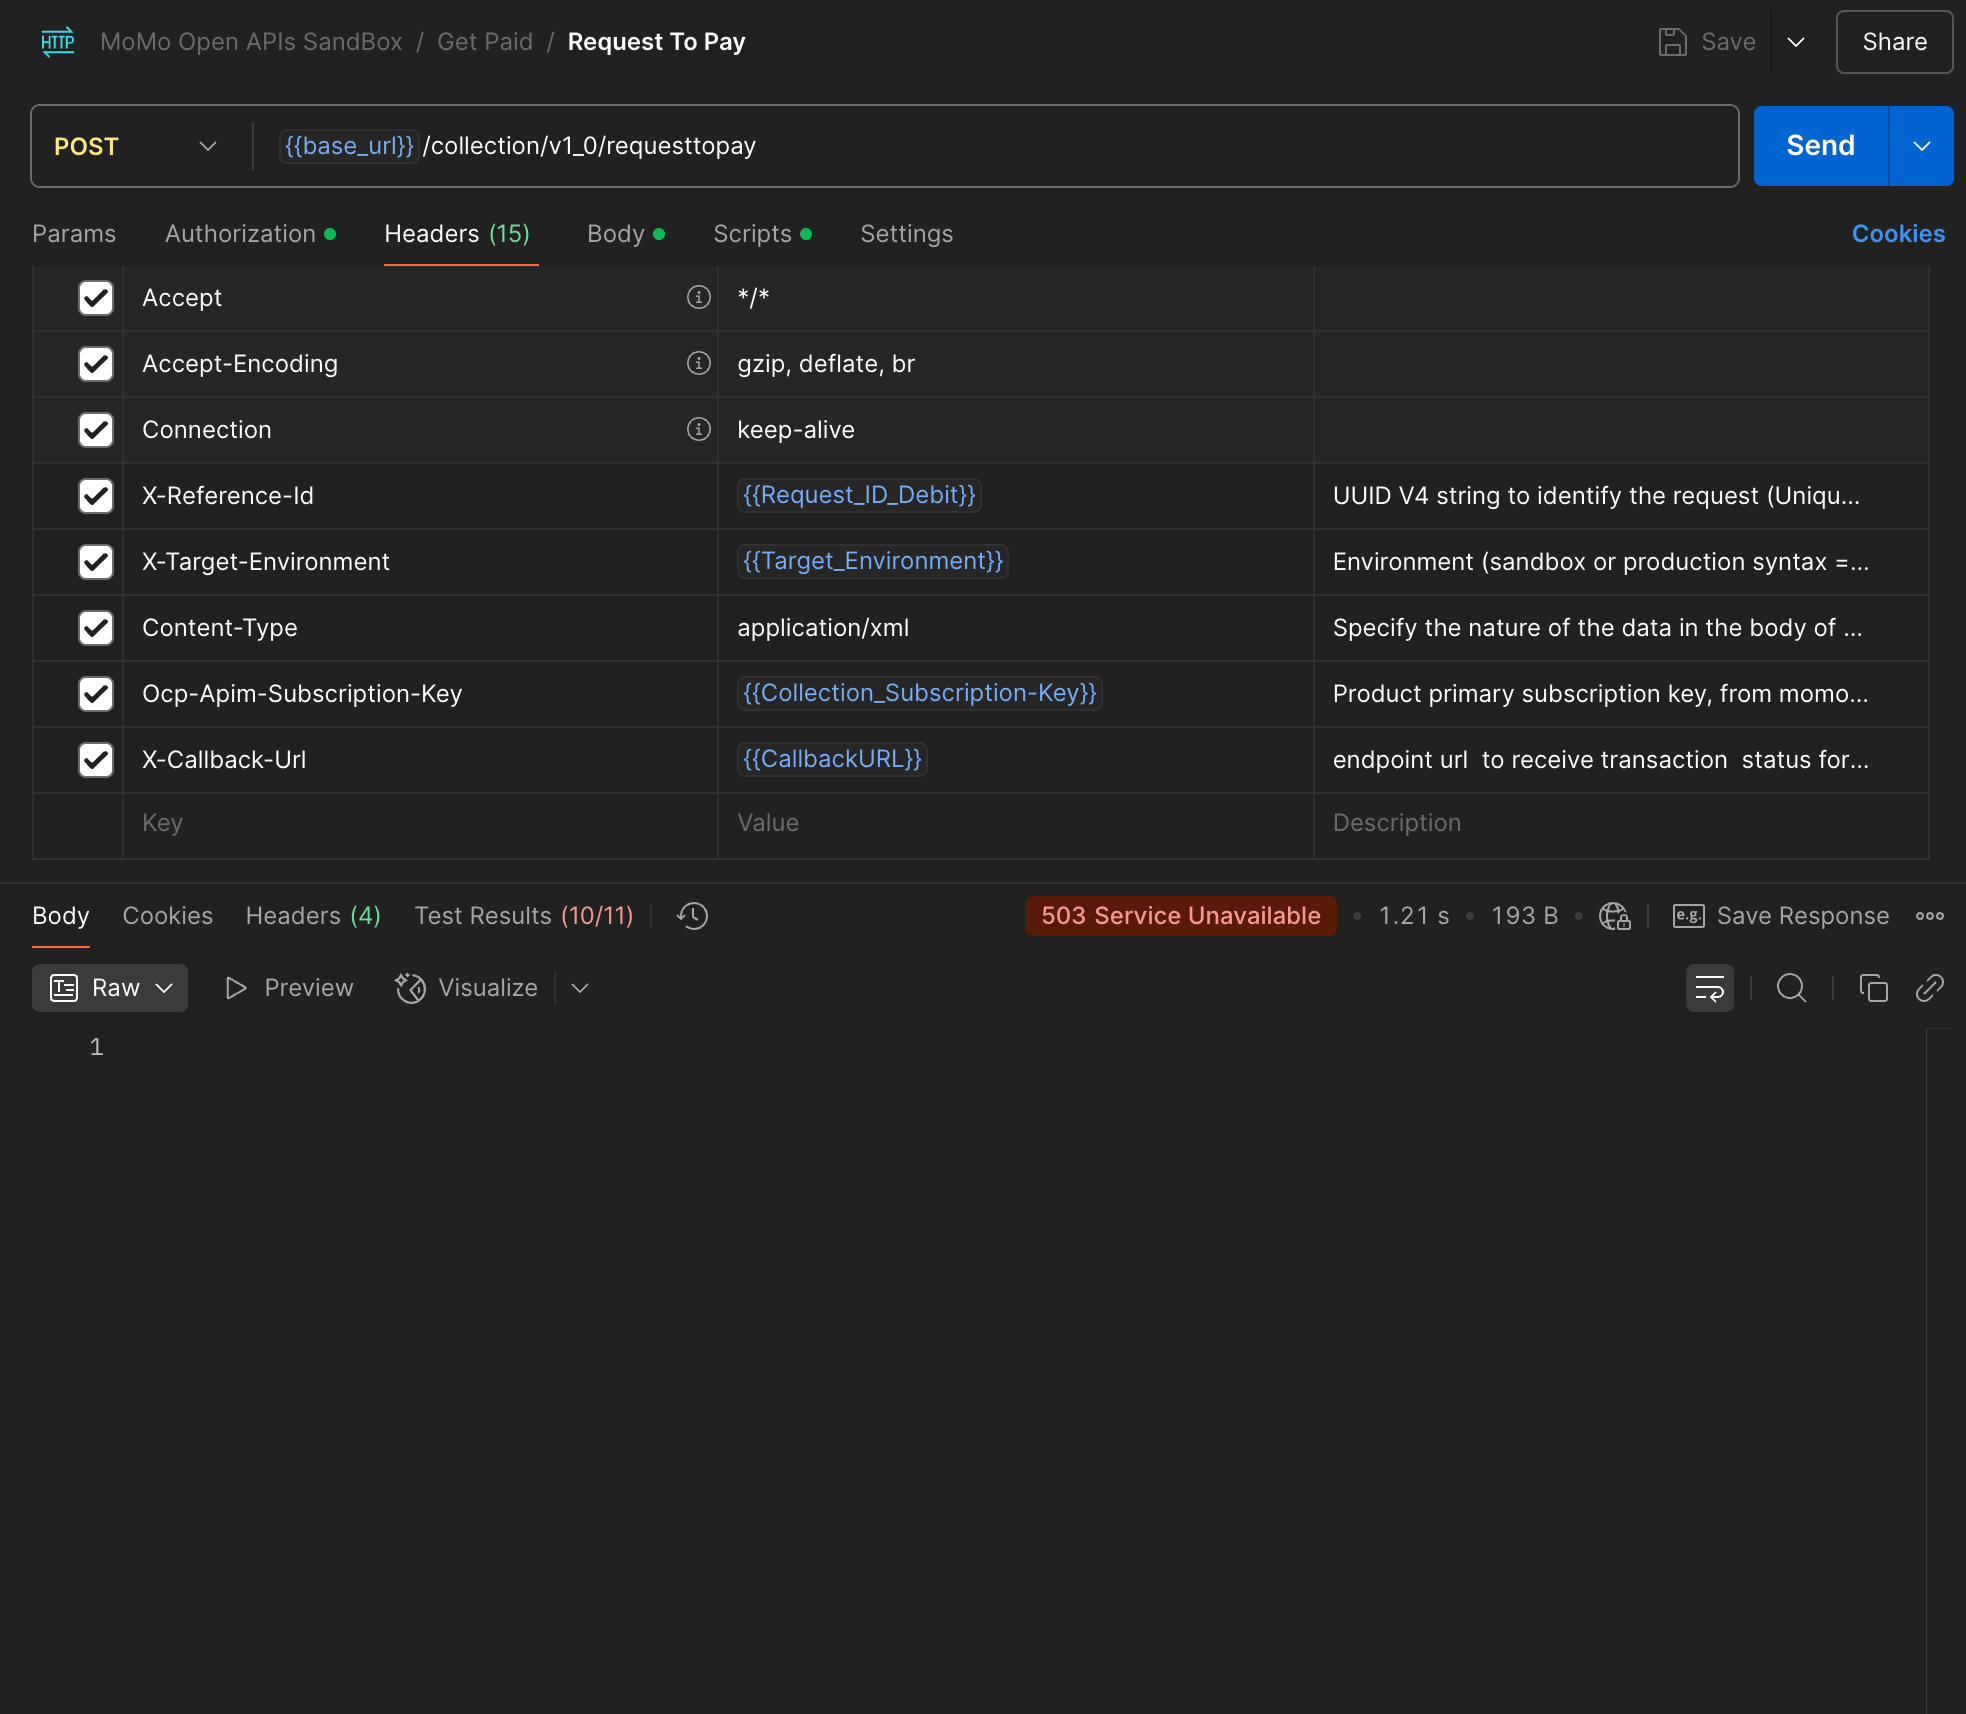Open response history clock icon

point(692,916)
